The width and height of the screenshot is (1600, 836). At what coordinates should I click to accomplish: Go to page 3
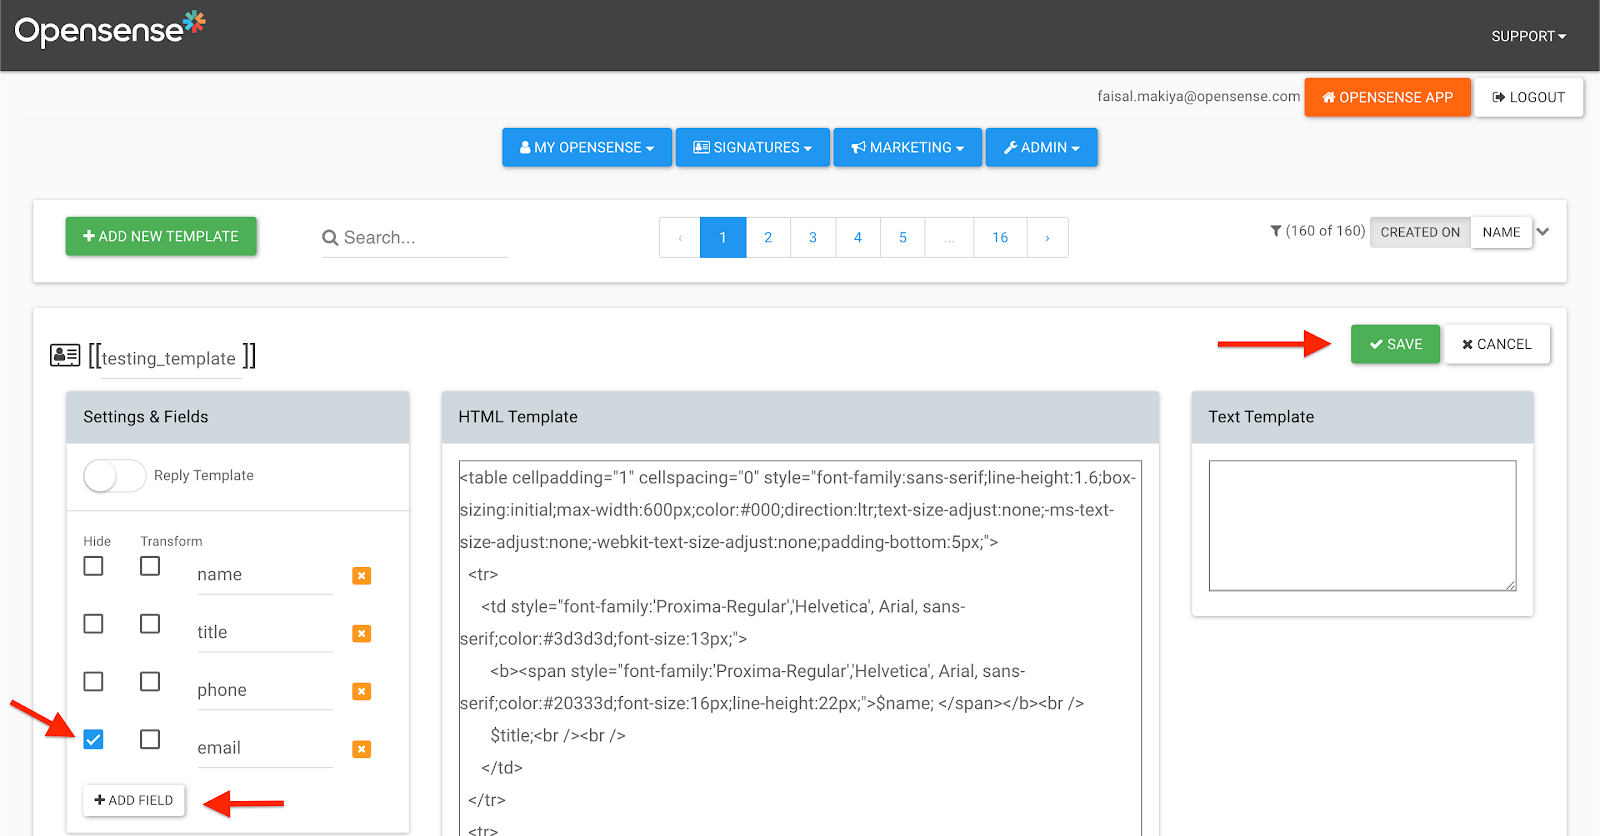813,237
